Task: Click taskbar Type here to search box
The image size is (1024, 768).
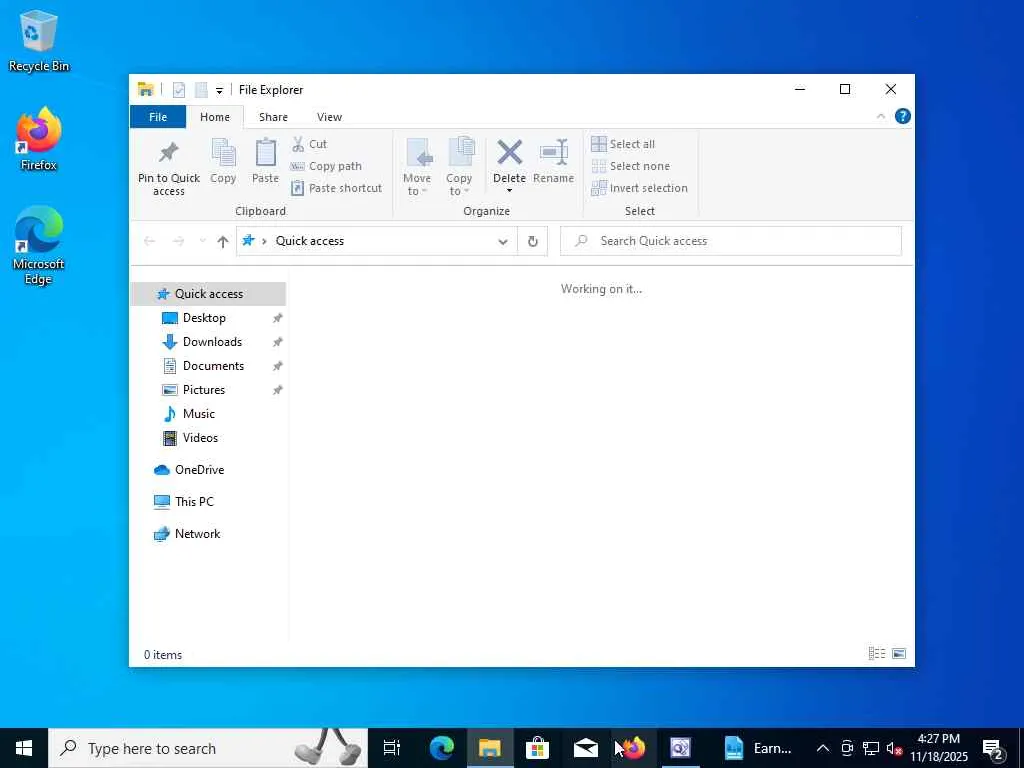Action: pos(208,748)
